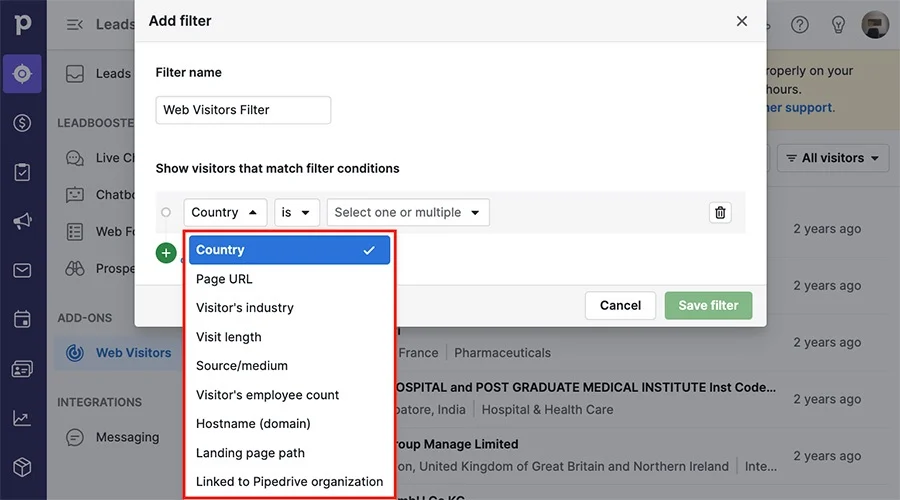Click the Prospector binoculars icon
The height and width of the screenshot is (500, 900).
(75, 268)
